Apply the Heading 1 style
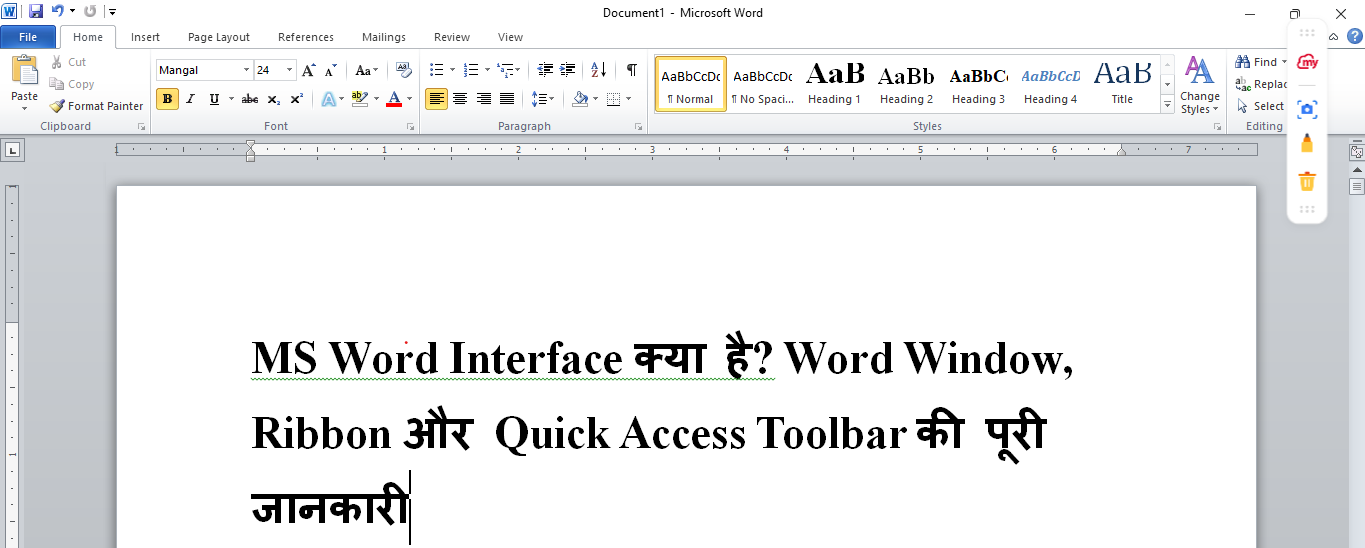Image resolution: width=1365 pixels, height=548 pixels. tap(834, 84)
